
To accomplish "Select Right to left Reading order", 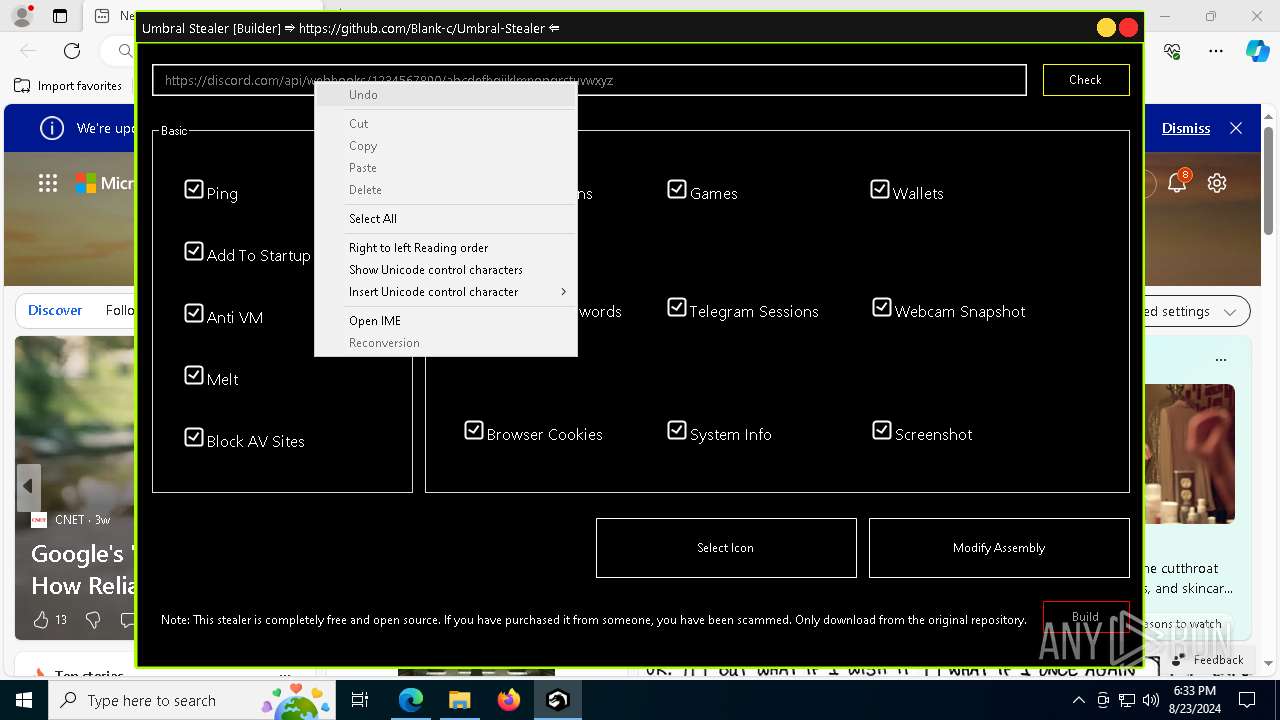I will click(x=446, y=248).
